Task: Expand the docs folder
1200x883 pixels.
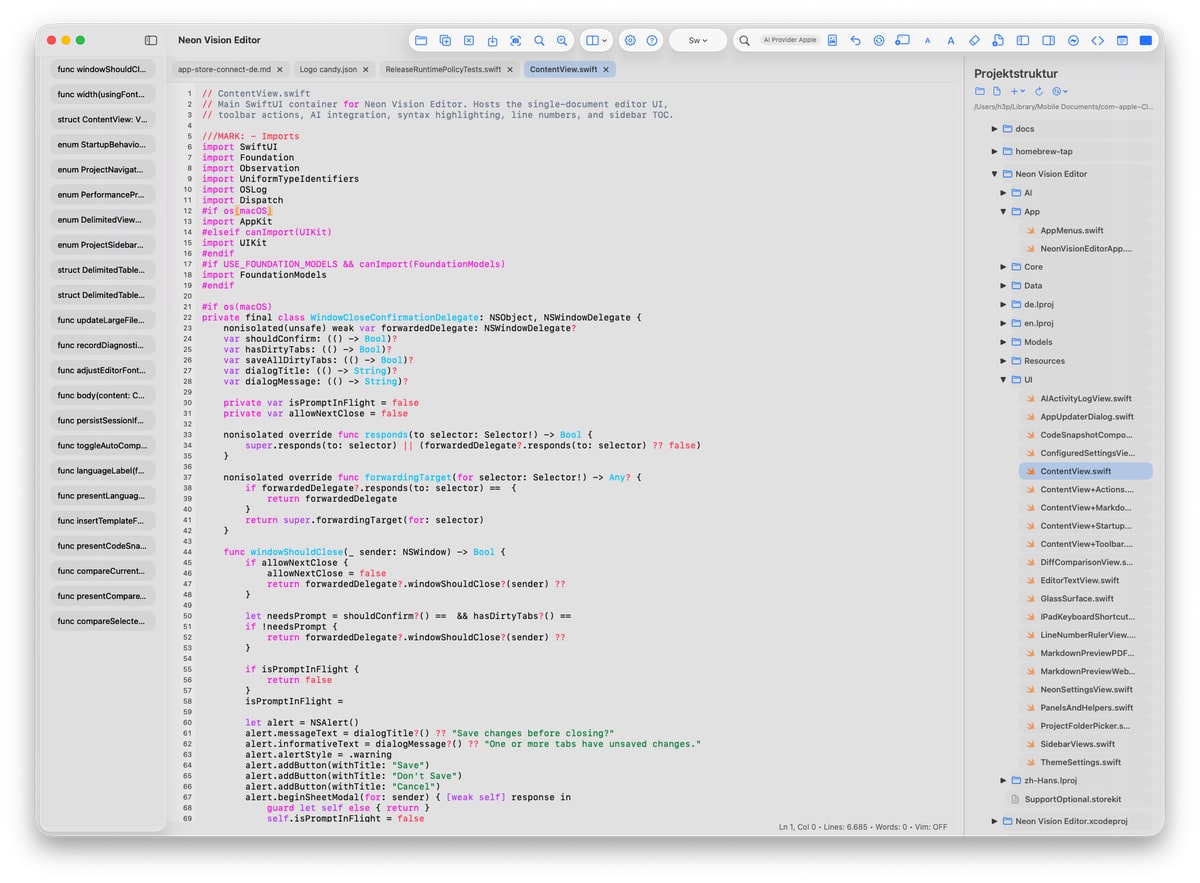Action: click(994, 129)
